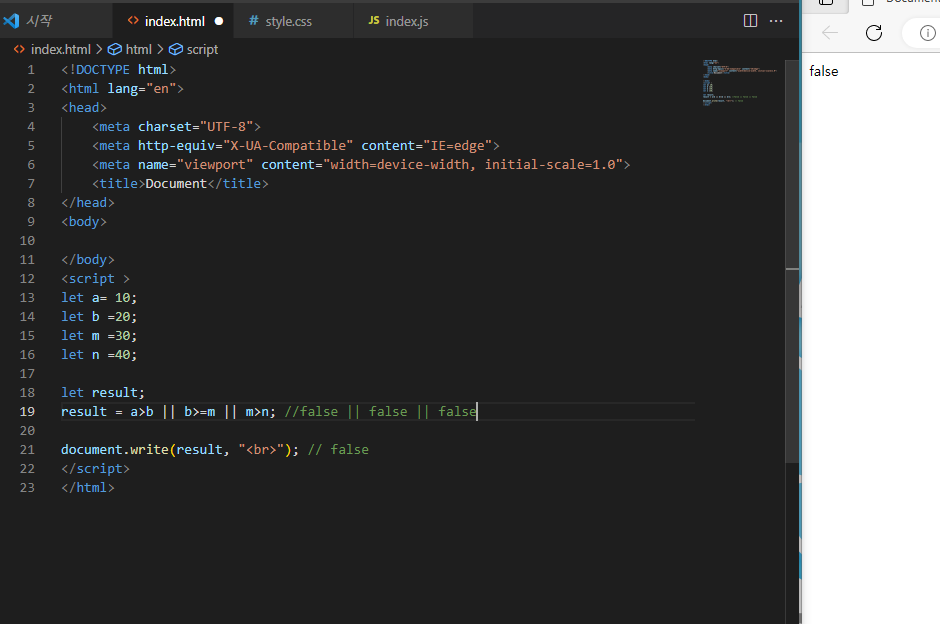Click the browser back arrow
The width and height of the screenshot is (940, 624).
tap(830, 32)
